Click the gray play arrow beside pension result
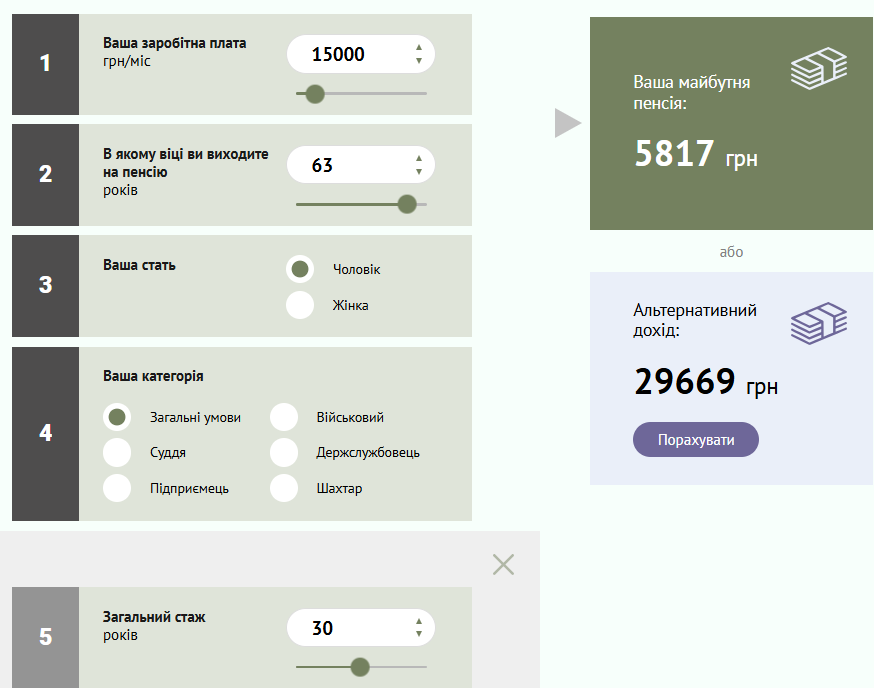The height and width of the screenshot is (688, 874). click(x=567, y=123)
